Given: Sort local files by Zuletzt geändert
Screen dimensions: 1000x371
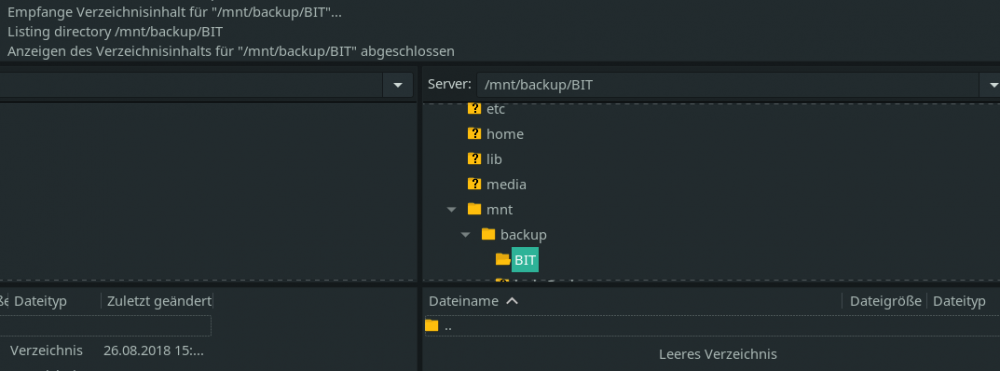Looking at the screenshot, I should pos(159,301).
